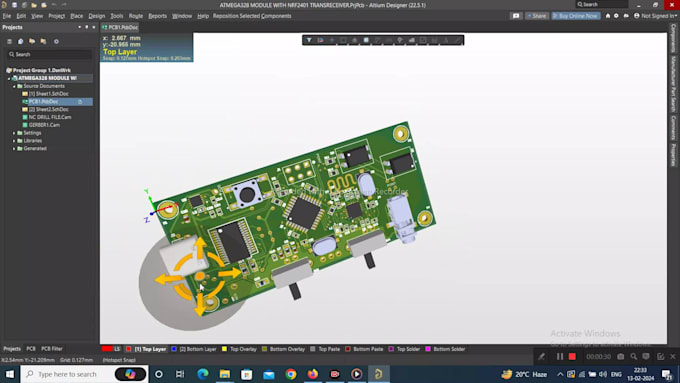Open the PCB1.PcbDoc document tab
Image resolution: width=680 pixels, height=383 pixels.
click(120, 27)
